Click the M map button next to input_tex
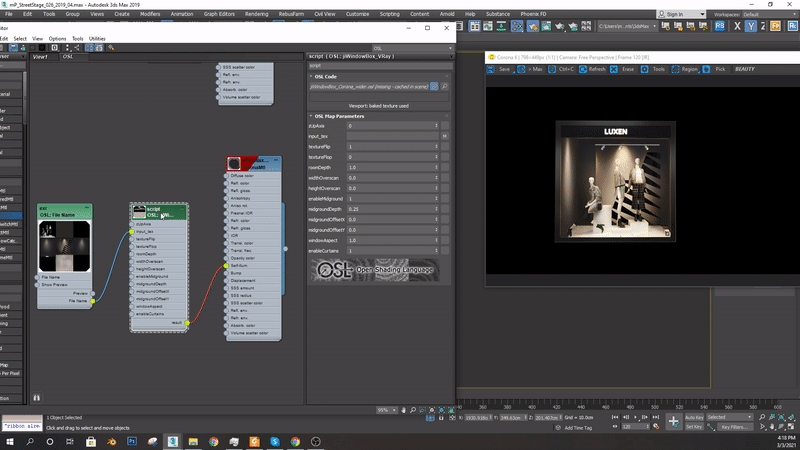The image size is (800, 450). click(444, 136)
